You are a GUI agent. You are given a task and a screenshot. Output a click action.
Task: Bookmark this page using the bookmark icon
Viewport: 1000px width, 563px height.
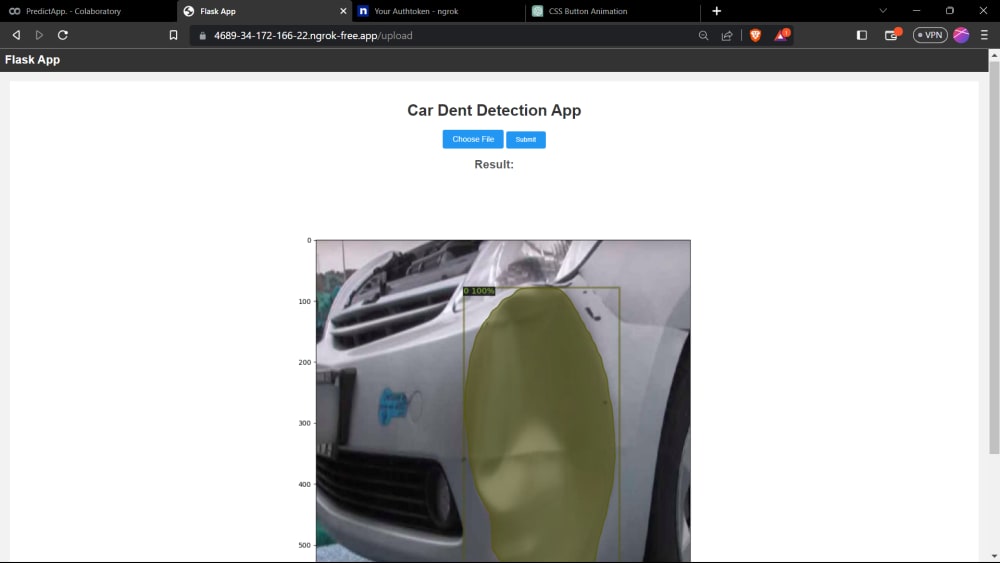[173, 35]
